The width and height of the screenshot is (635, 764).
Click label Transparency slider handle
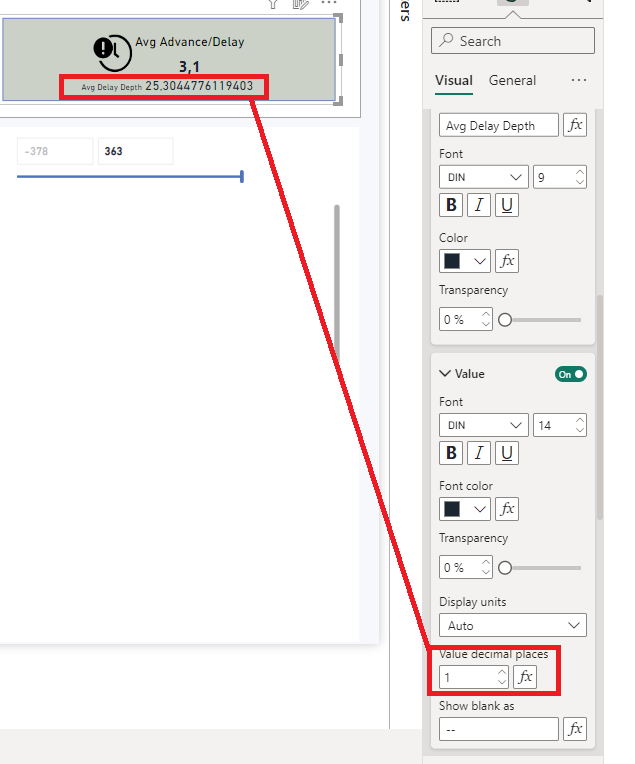[x=505, y=320]
